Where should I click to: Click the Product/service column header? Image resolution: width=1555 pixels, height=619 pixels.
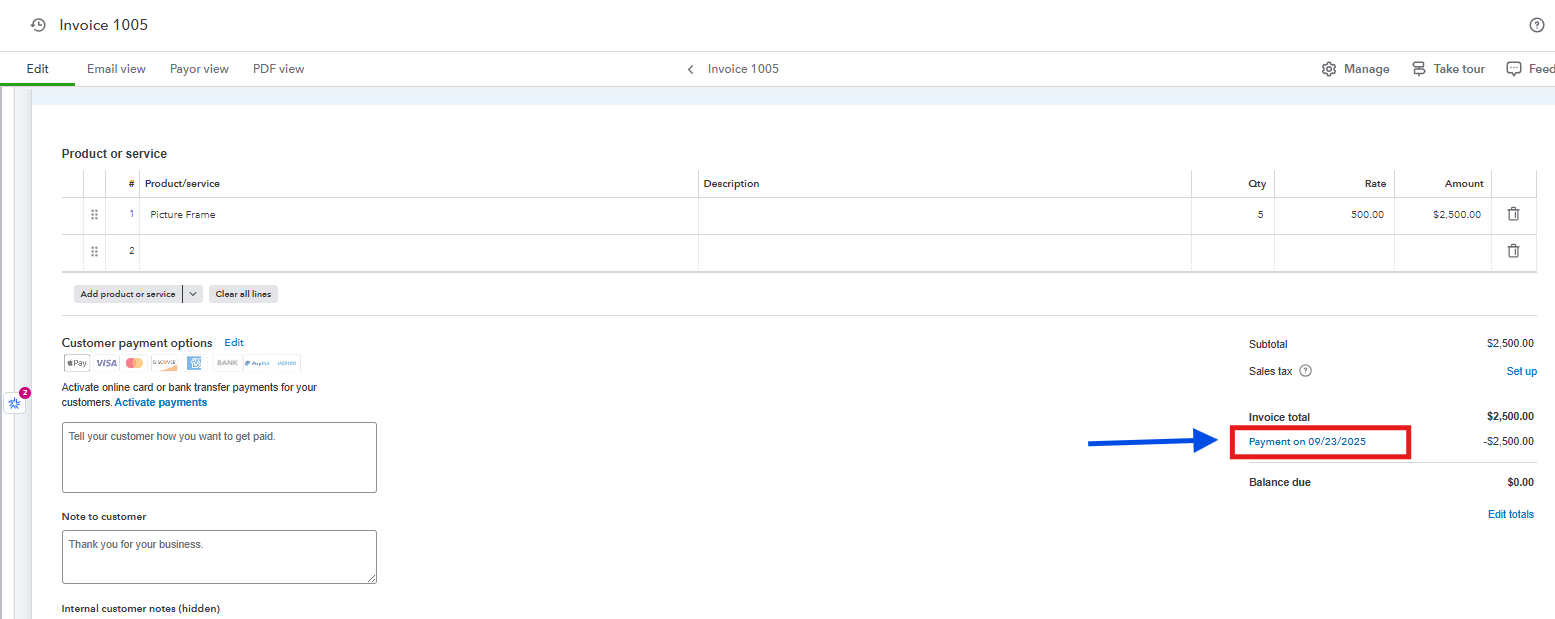tap(182, 184)
